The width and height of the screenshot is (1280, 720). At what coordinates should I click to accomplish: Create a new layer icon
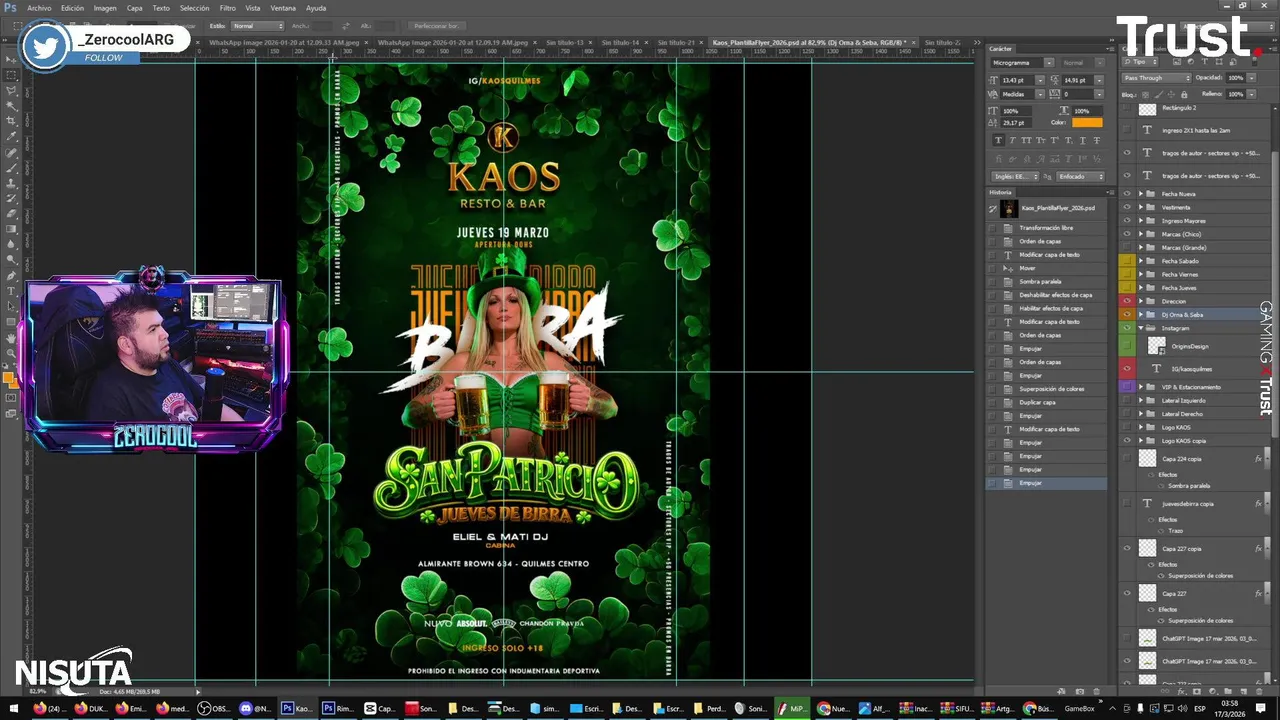click(1246, 691)
